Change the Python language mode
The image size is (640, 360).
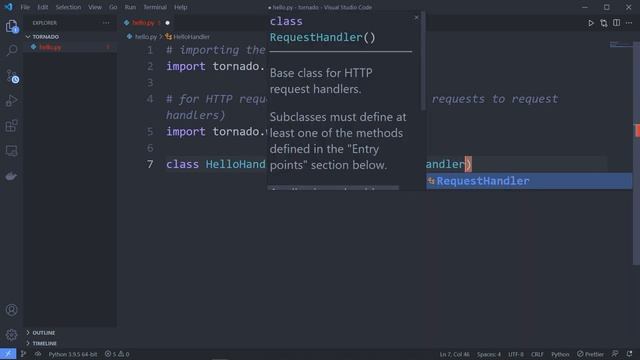pos(560,354)
